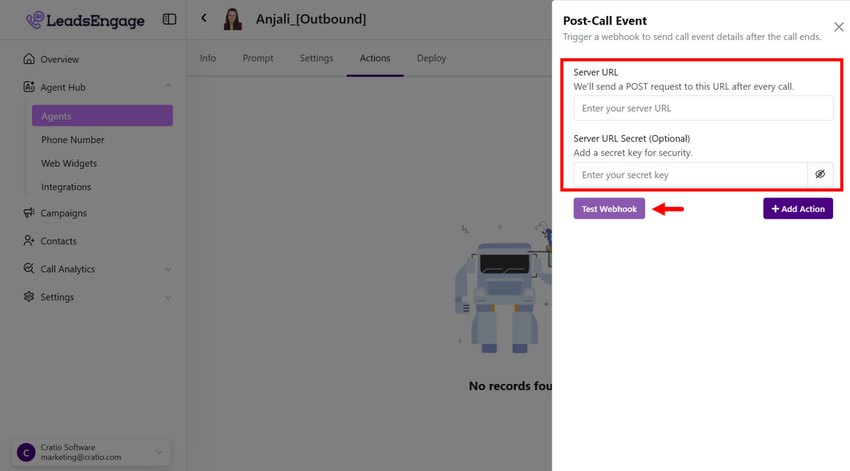This screenshot has height=471, width=850.
Task: Open the Cratio Software account dropdown
Action: click(158, 452)
